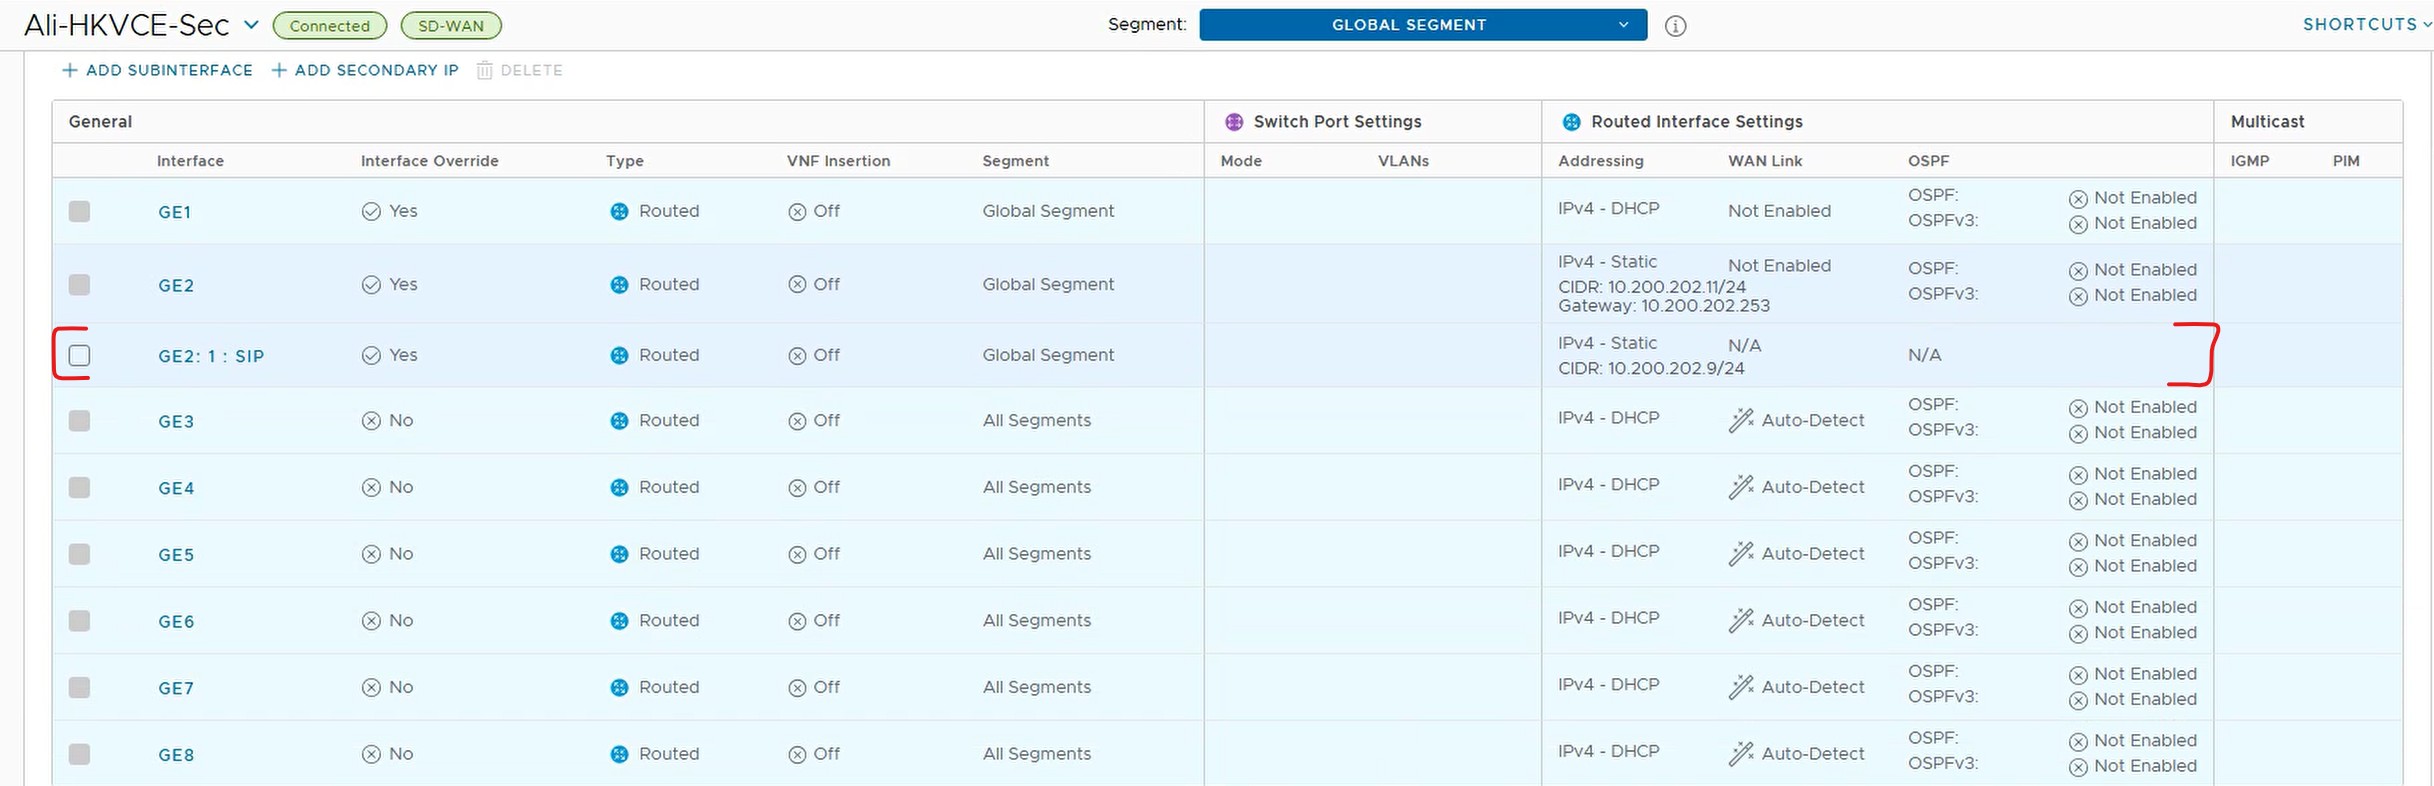
Task: Click the Routed type icon for GE2
Action: coord(619,285)
